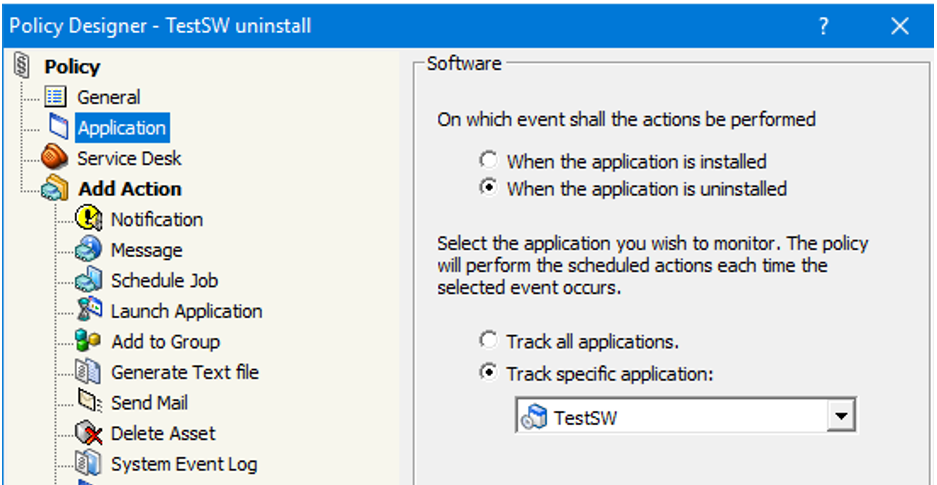Open the TestSW application dropdown arrow

point(842,416)
